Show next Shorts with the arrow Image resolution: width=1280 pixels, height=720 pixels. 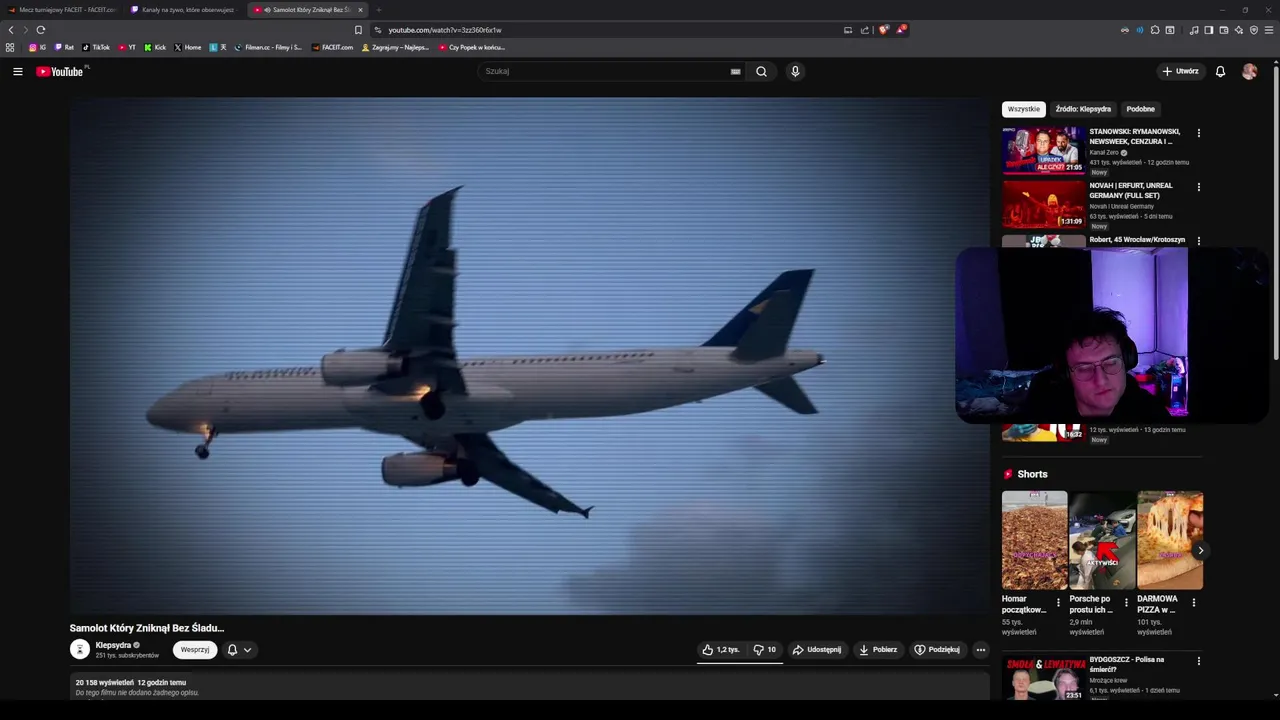pyautogui.click(x=1200, y=551)
